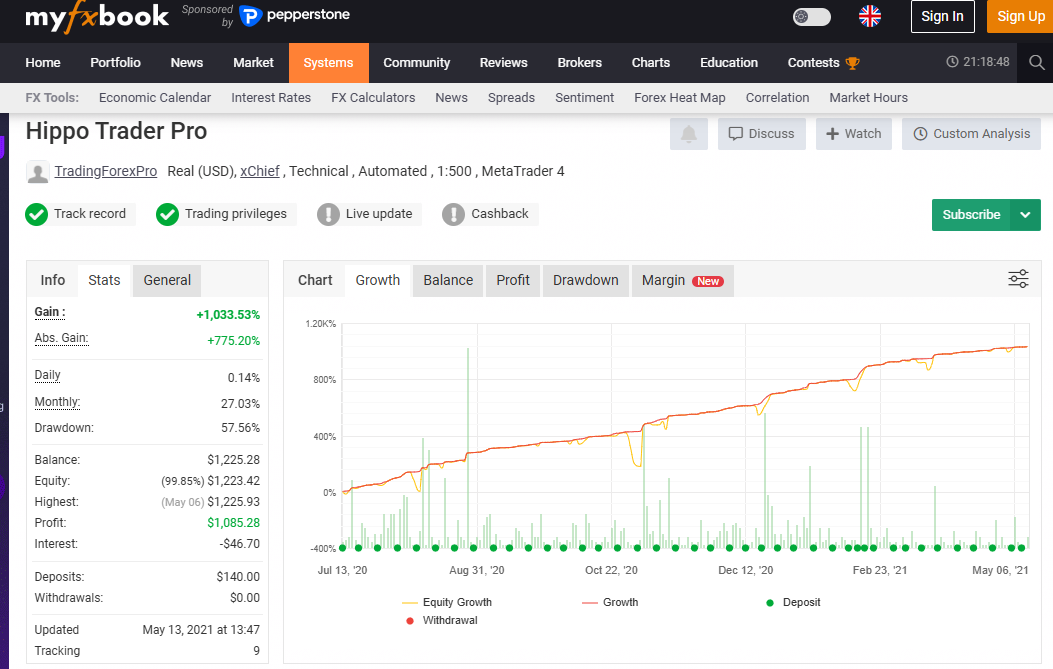Viewport: 1053px width, 669px height.
Task: Open the chart settings sliders icon
Action: pyautogui.click(x=1018, y=279)
